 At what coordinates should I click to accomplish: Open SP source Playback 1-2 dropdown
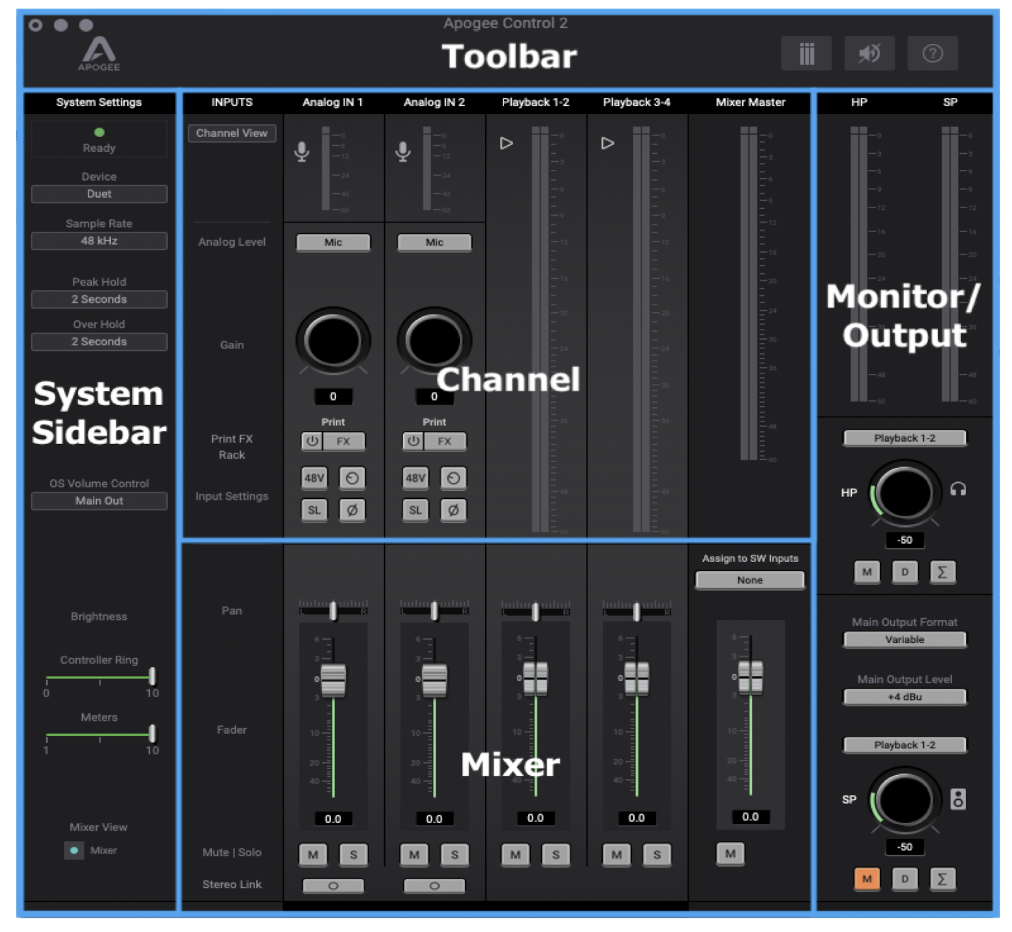905,745
